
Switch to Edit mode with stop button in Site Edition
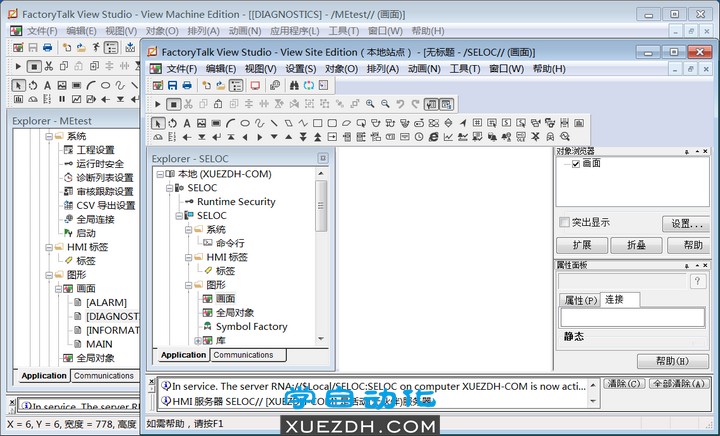click(173, 104)
